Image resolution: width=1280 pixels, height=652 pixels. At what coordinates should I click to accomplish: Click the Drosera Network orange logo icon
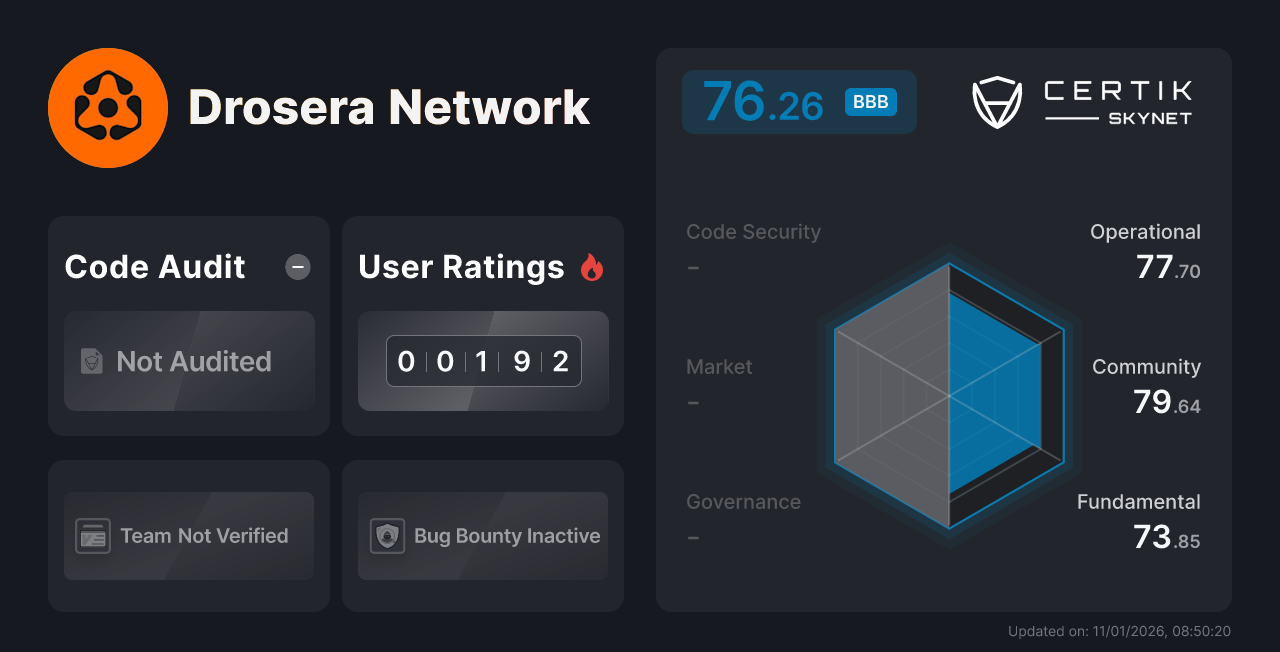point(108,107)
